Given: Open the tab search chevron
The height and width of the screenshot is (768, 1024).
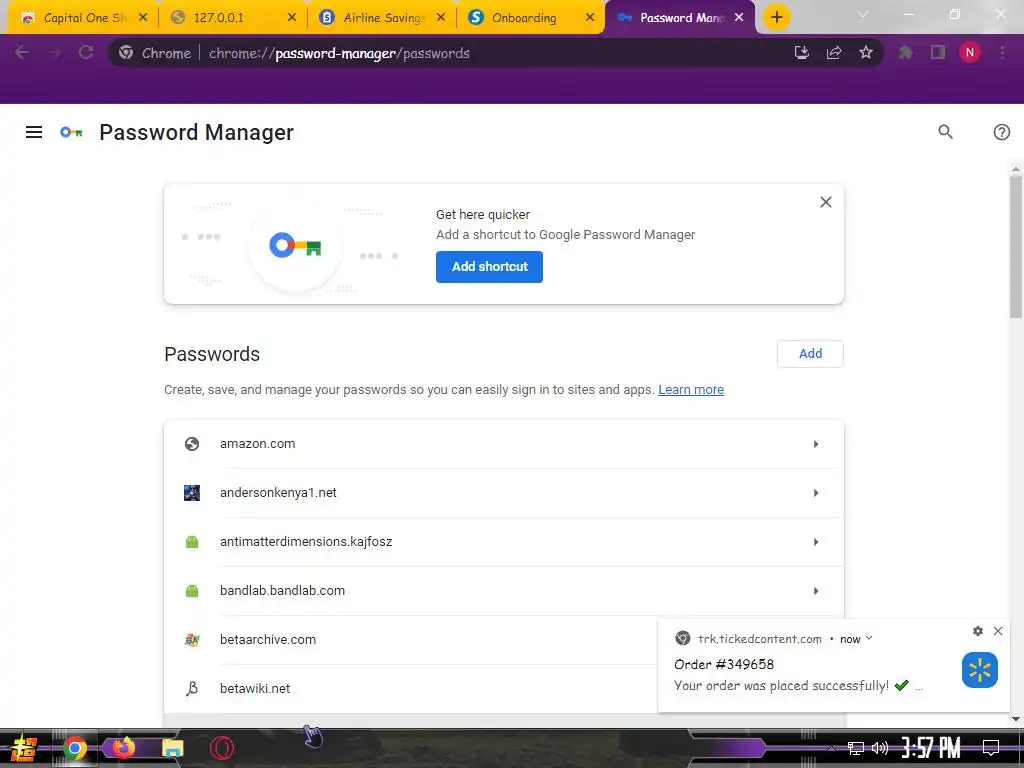Looking at the screenshot, I should click(x=863, y=14).
